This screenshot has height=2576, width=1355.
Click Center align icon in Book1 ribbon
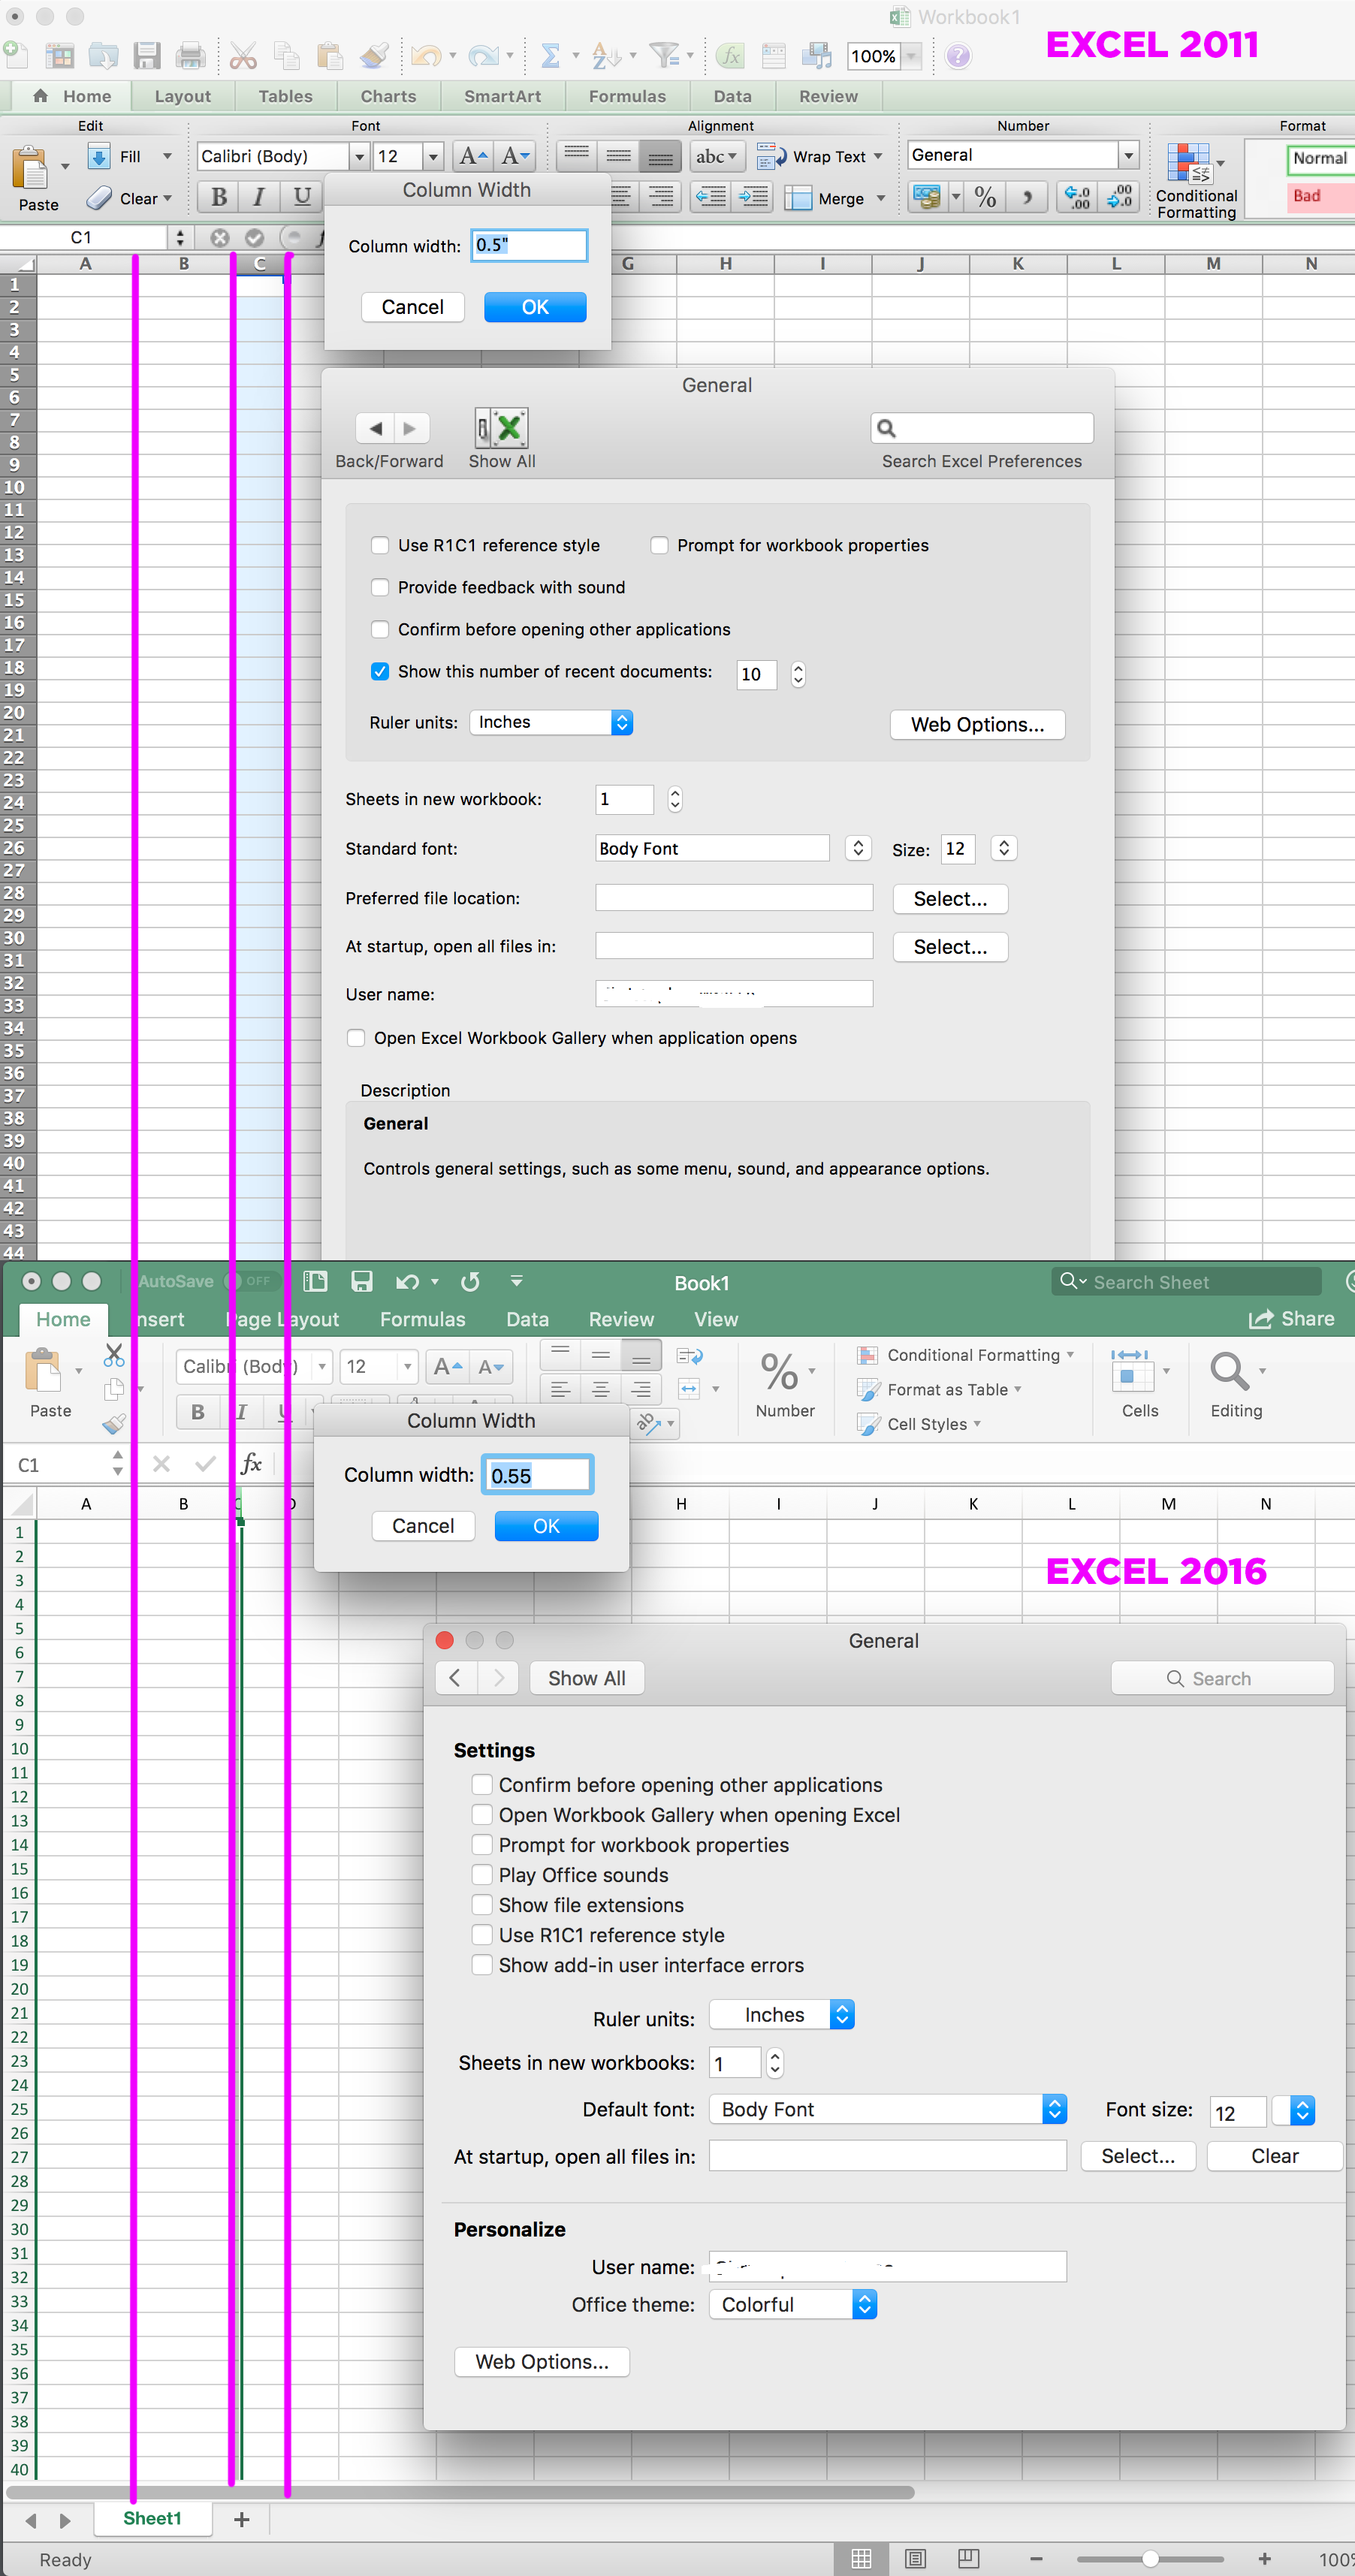tap(600, 1389)
